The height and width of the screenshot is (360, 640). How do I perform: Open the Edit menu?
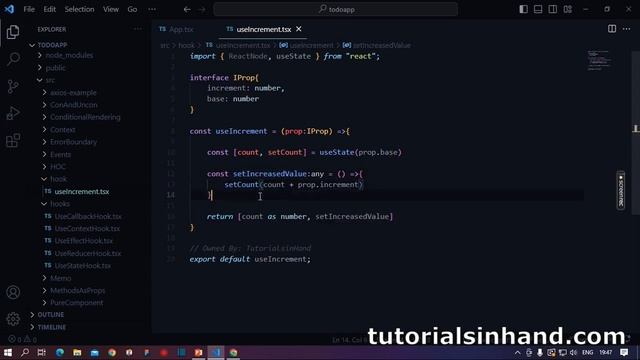coord(49,9)
